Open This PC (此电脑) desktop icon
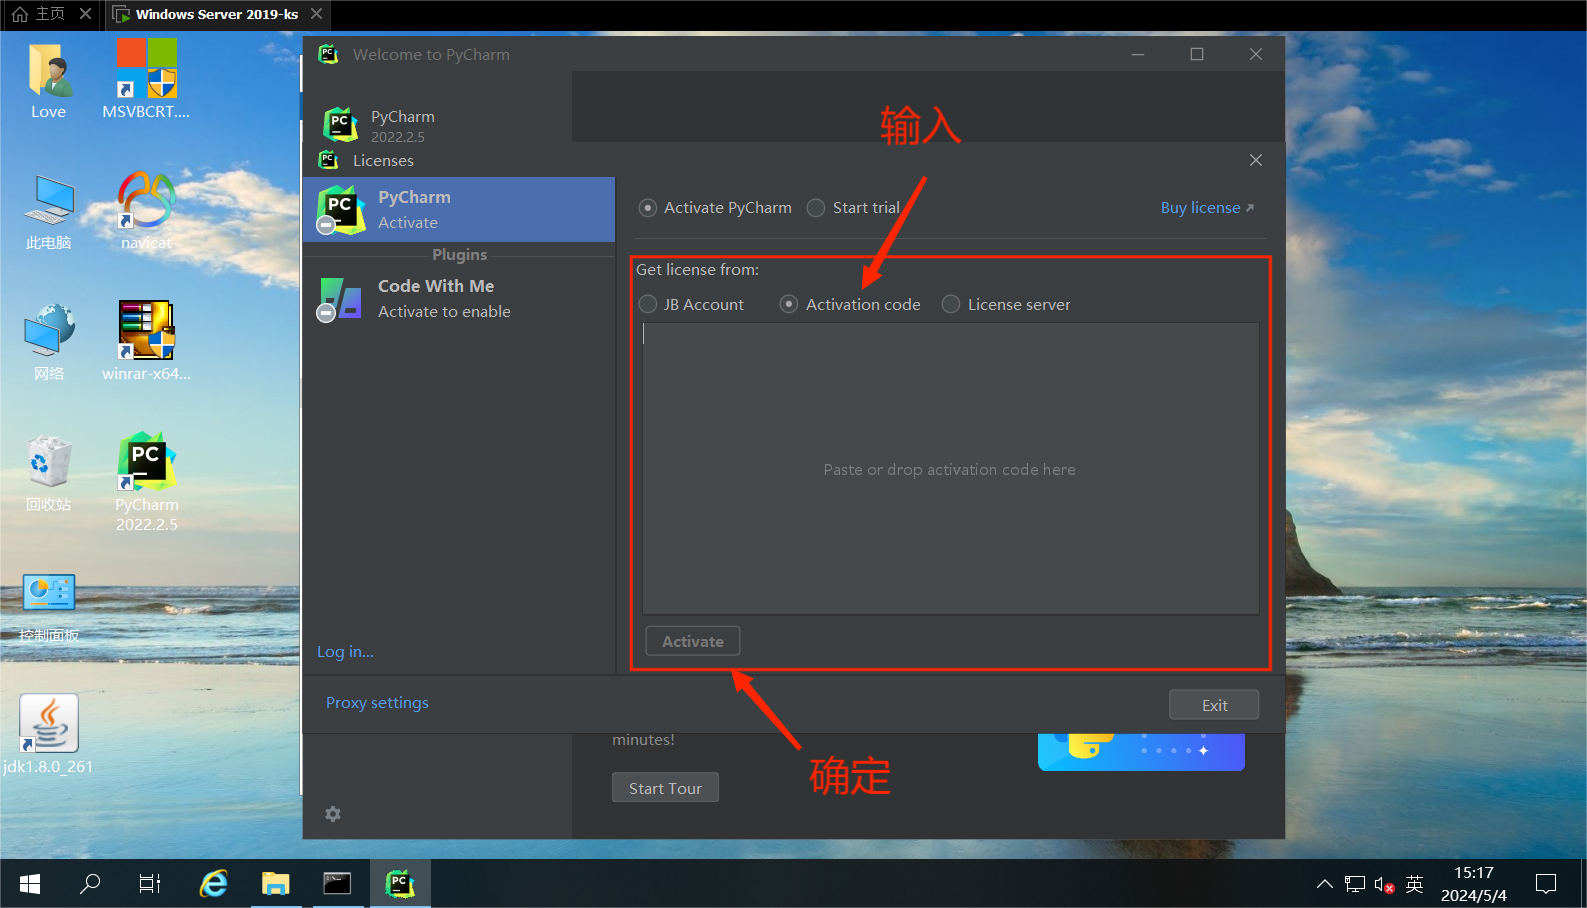 [x=48, y=212]
